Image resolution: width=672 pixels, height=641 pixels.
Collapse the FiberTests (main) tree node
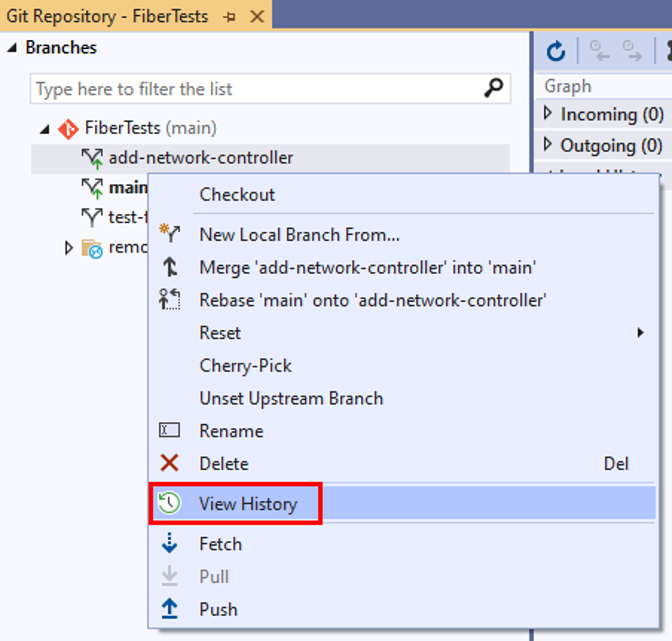45,128
